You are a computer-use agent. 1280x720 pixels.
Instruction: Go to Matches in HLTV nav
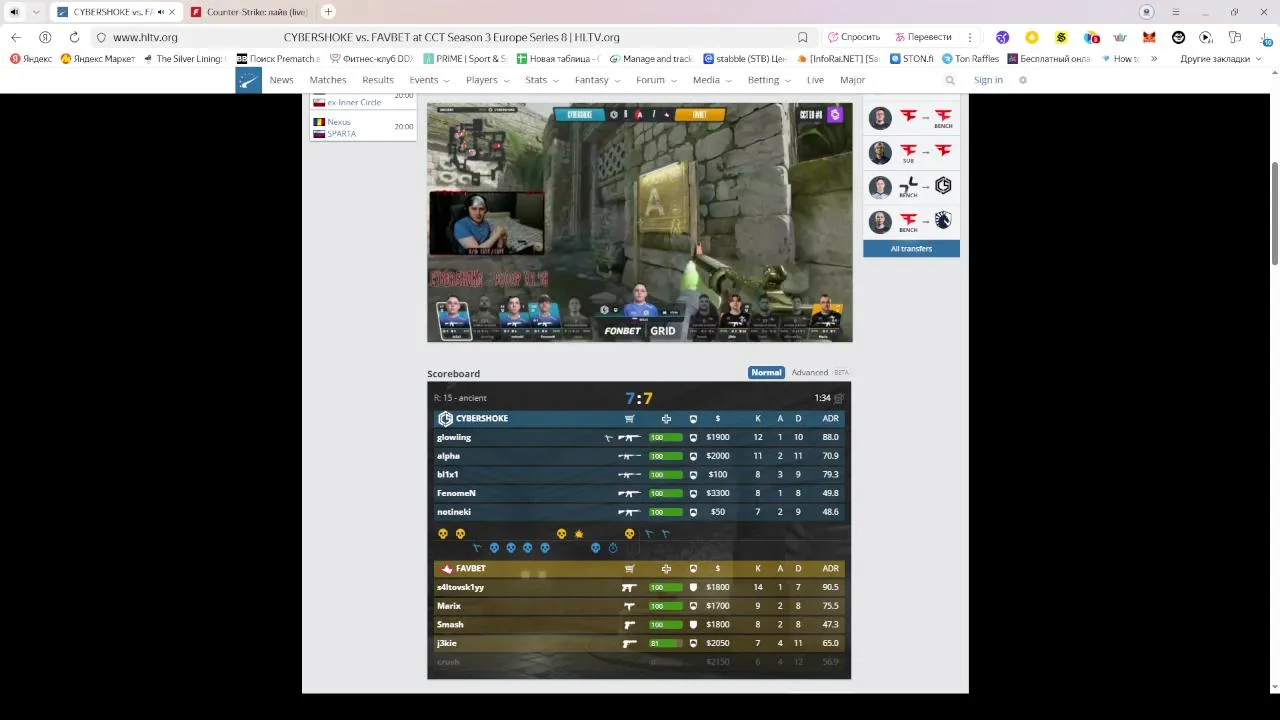point(328,80)
